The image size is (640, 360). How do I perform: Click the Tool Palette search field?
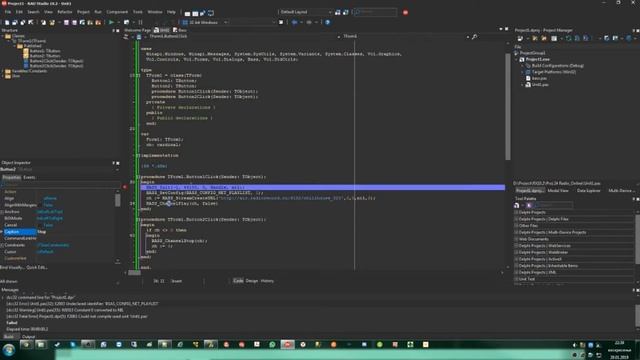coord(553,205)
